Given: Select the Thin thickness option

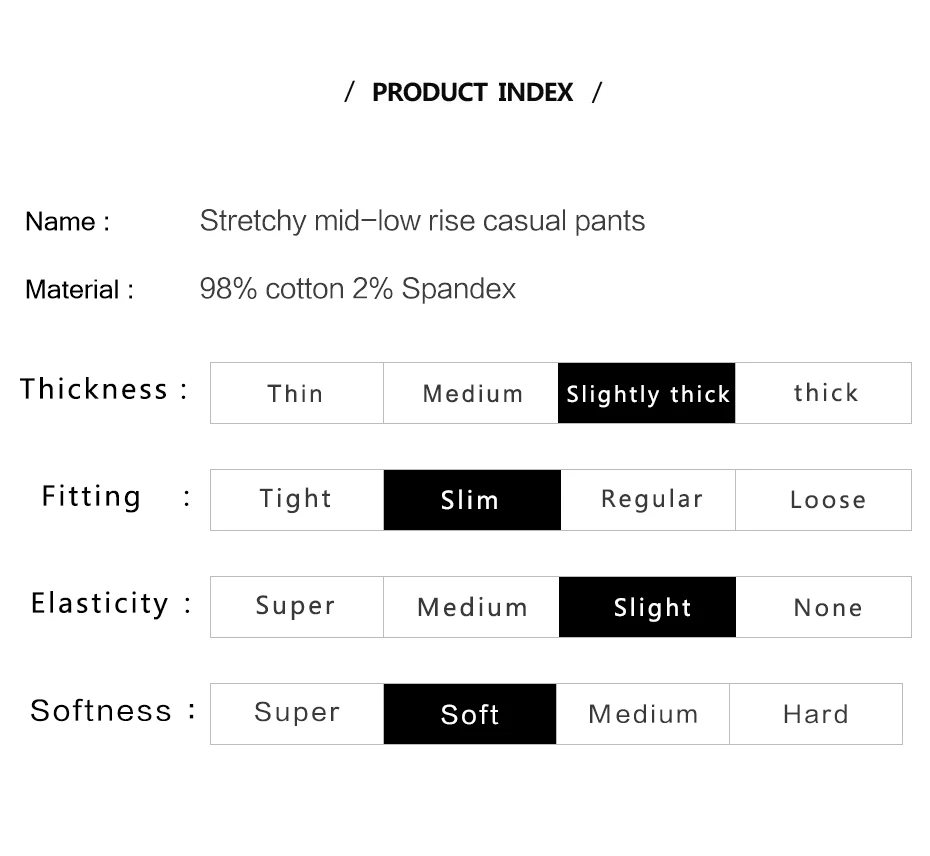Looking at the screenshot, I should (297, 393).
